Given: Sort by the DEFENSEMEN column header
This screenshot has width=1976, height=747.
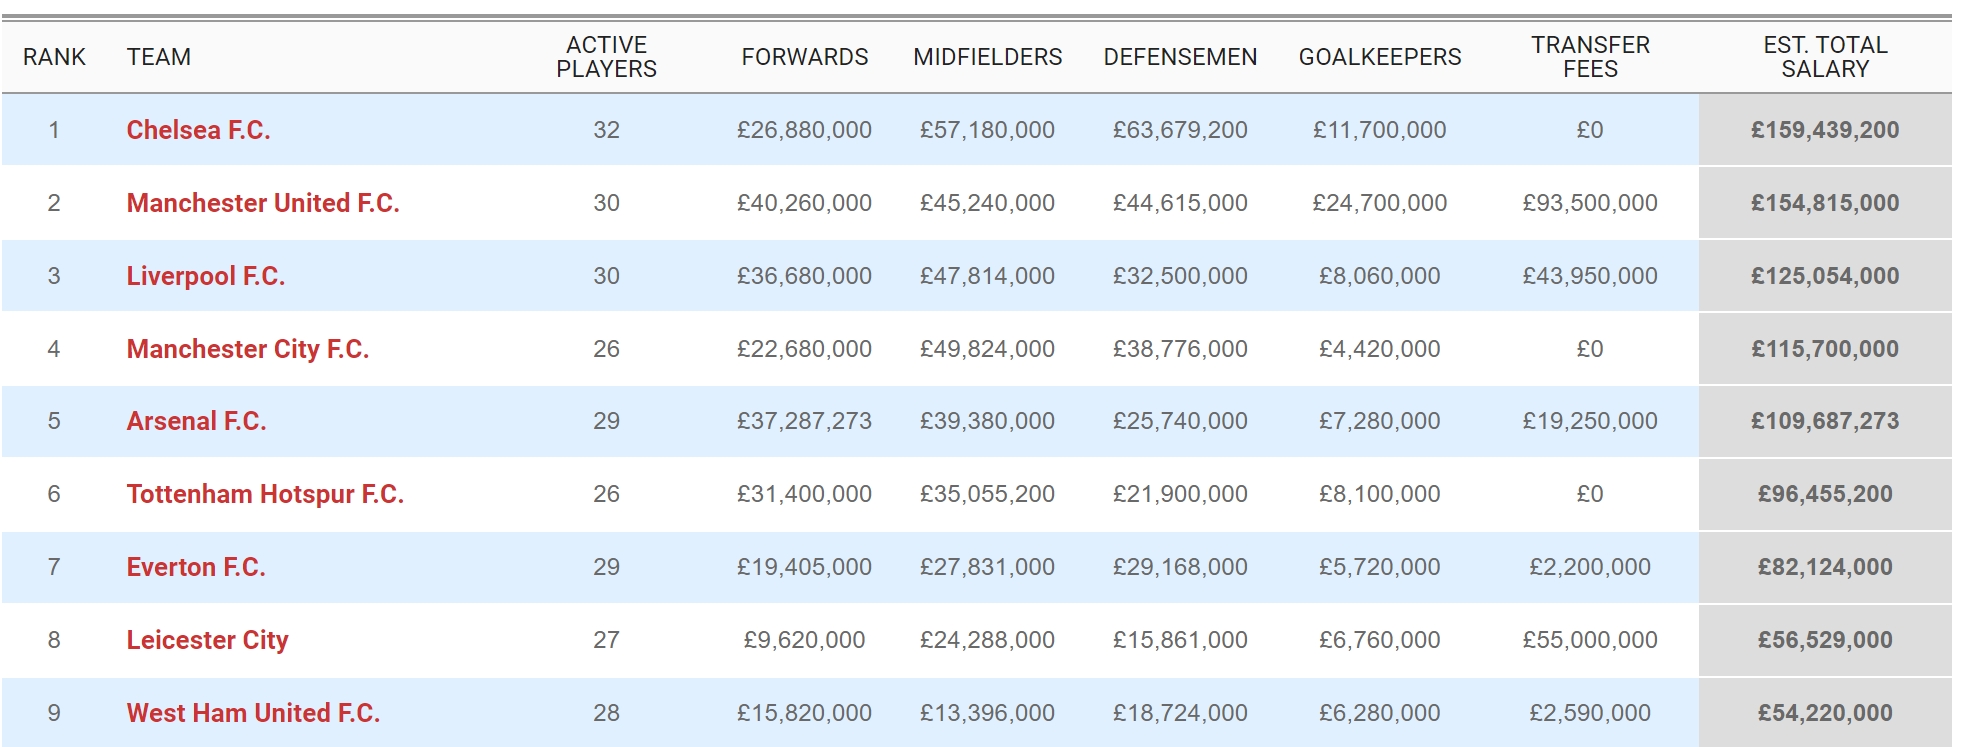Looking at the screenshot, I should coord(1180,57).
